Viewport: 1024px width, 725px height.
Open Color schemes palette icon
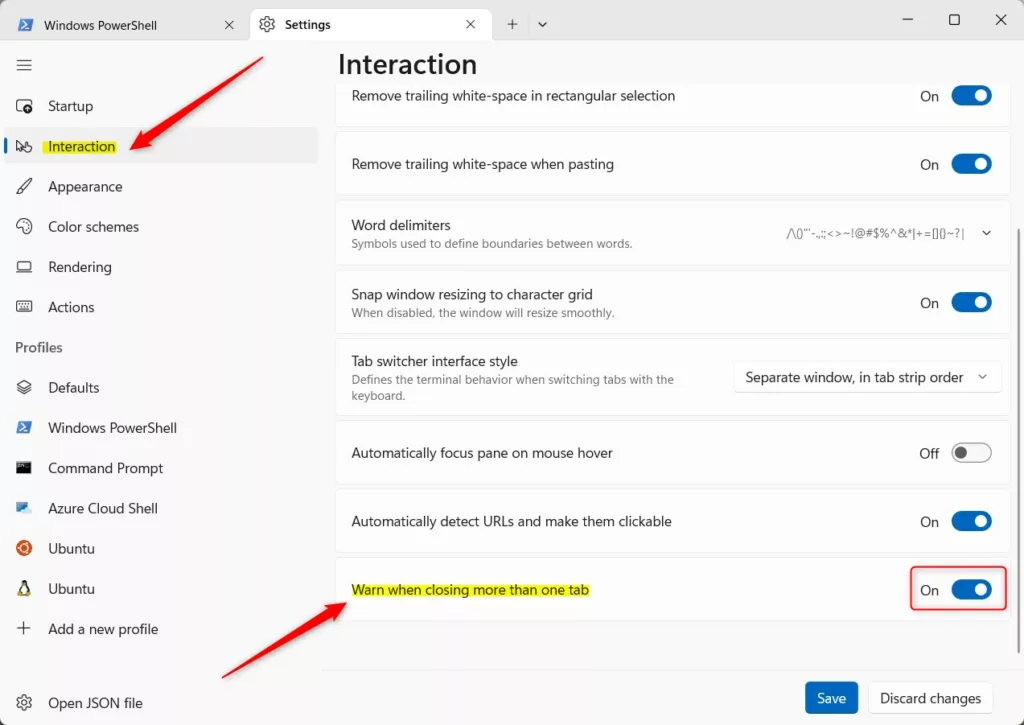click(24, 227)
